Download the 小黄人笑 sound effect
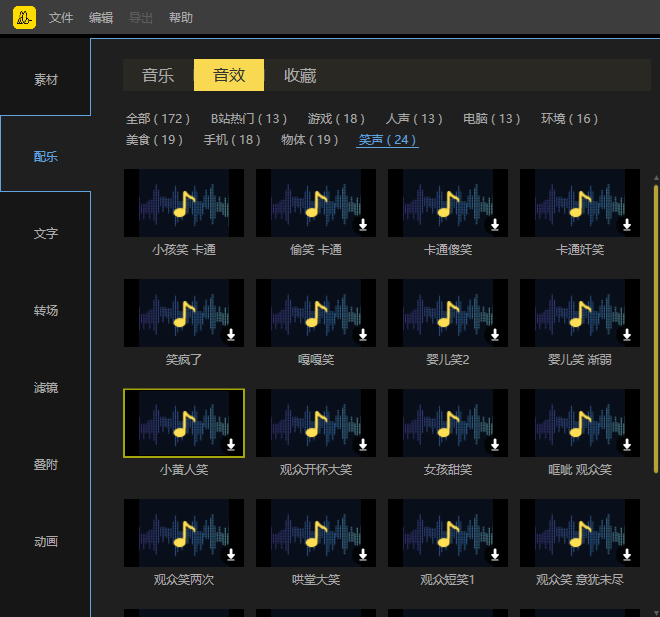 [x=231, y=445]
